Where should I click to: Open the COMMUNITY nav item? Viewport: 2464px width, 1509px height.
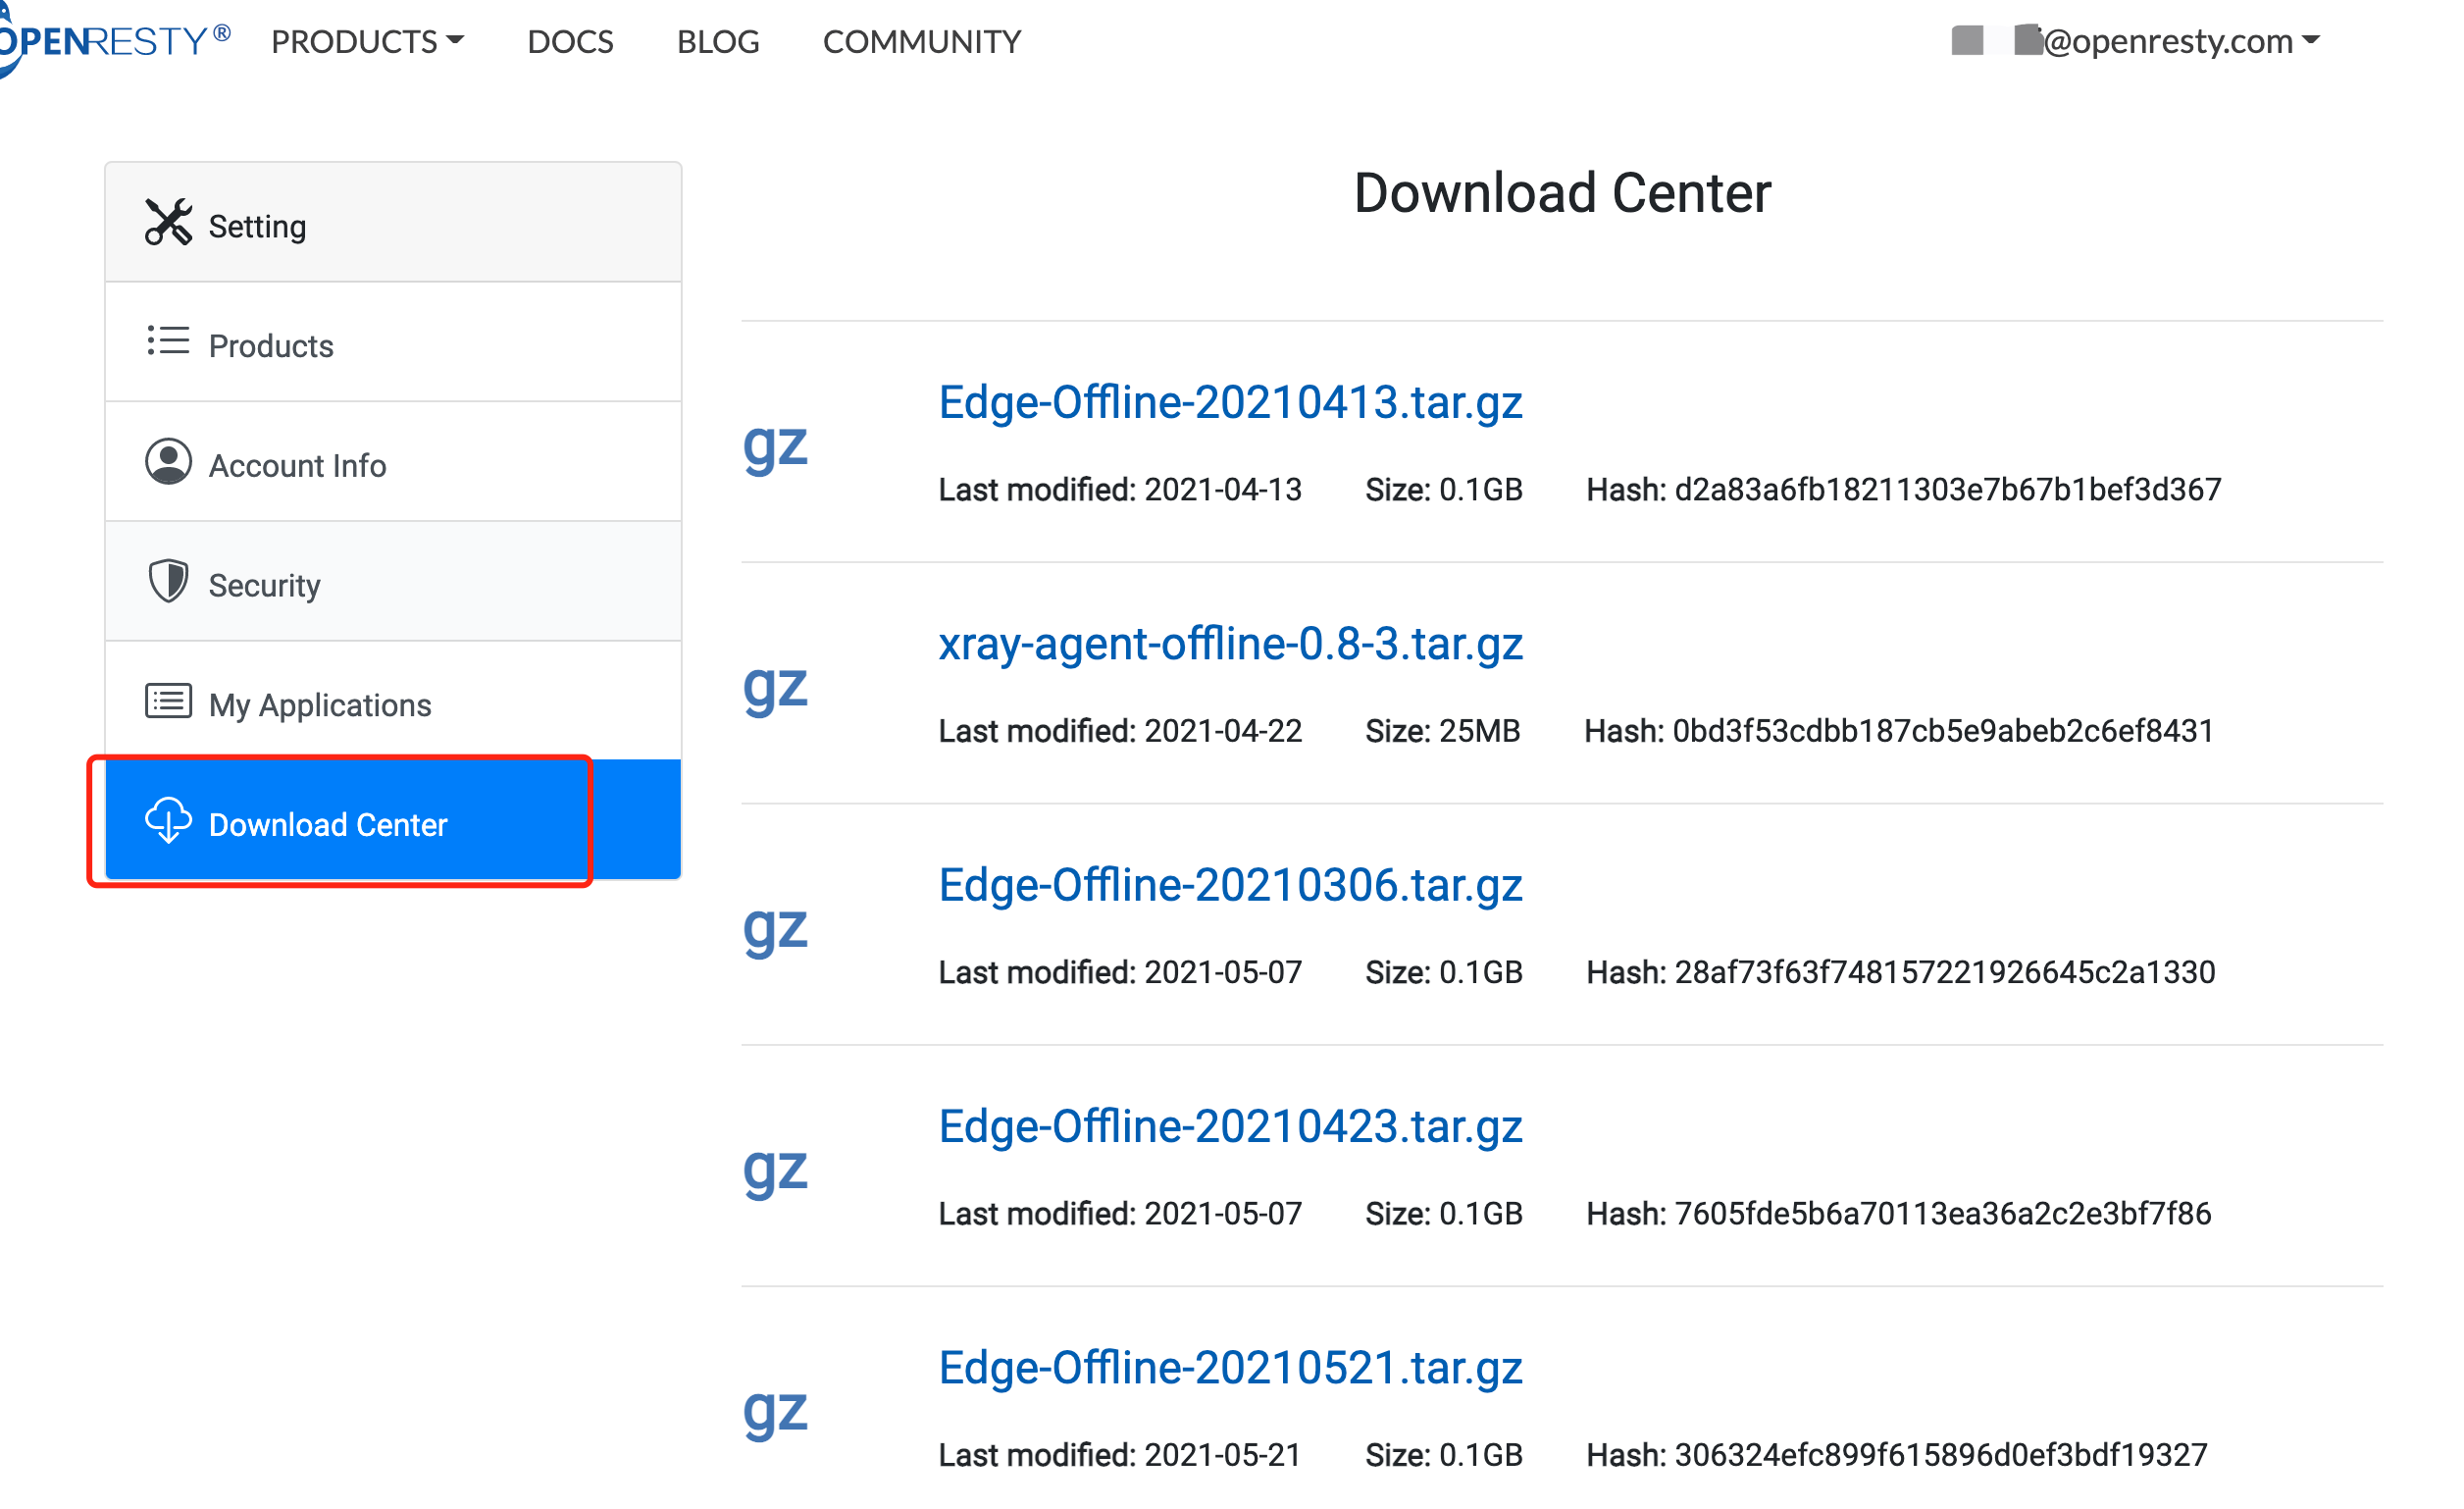(x=922, y=41)
